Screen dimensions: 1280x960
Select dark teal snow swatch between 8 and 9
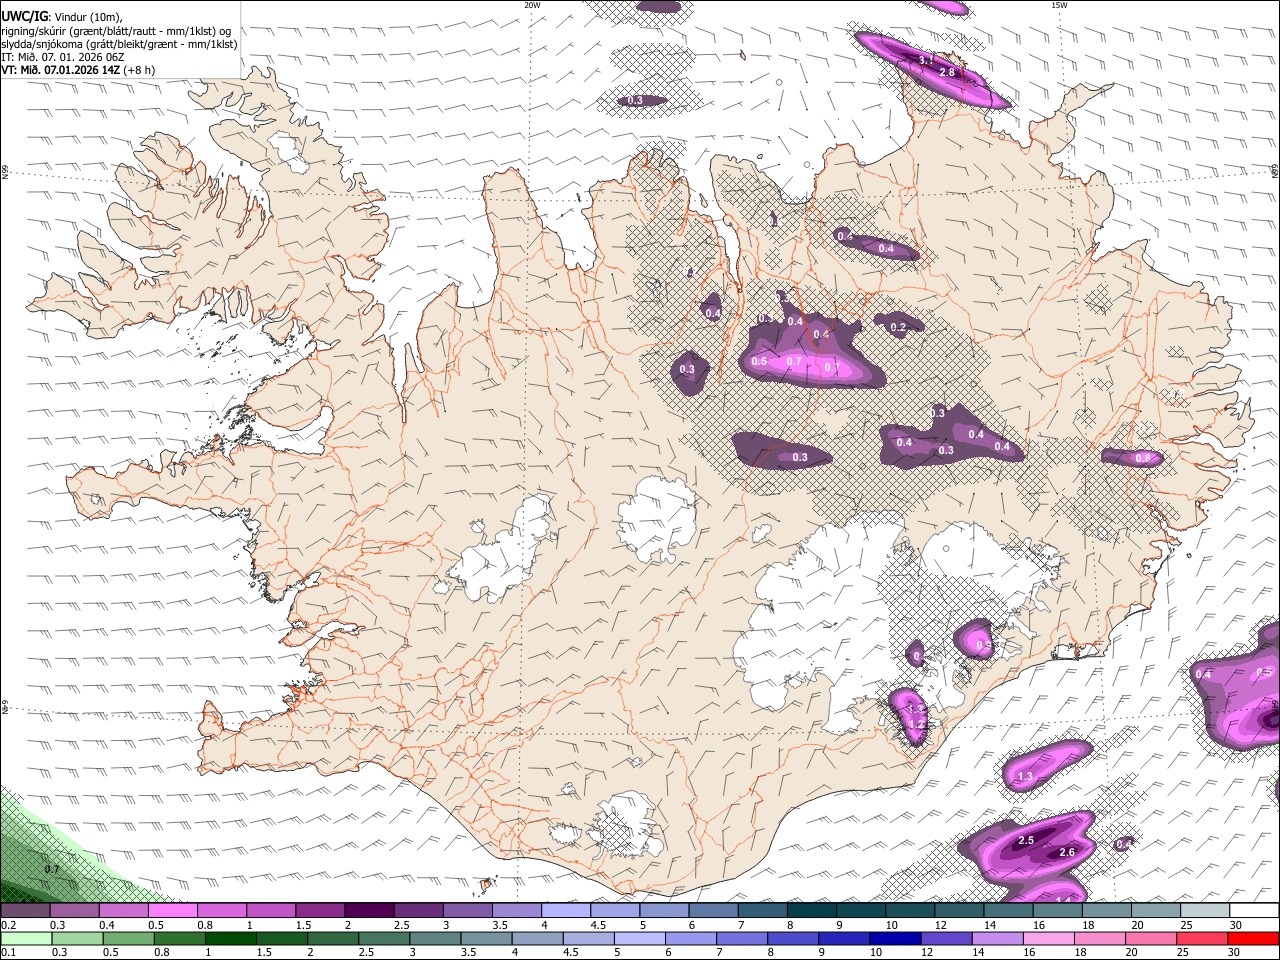(811, 911)
